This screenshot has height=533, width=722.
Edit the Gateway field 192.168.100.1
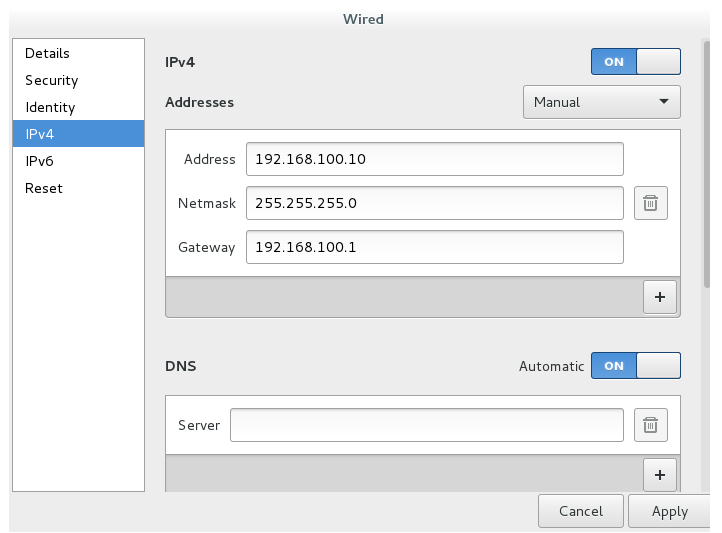435,247
